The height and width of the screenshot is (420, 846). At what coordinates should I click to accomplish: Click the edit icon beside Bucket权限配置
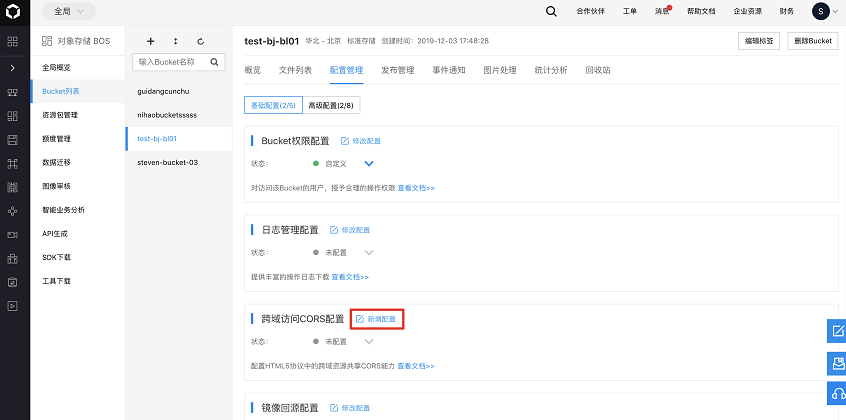tap(345, 141)
